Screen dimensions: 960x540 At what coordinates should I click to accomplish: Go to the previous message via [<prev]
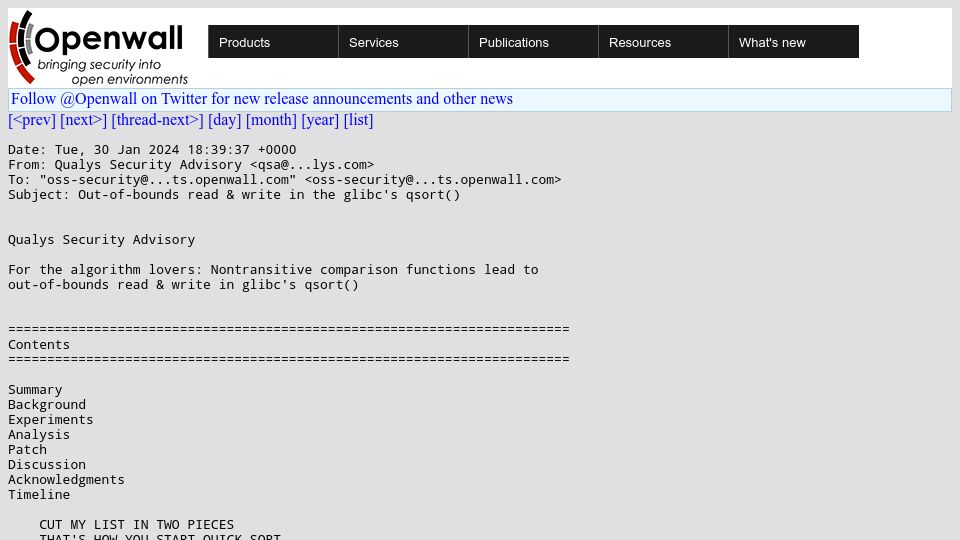coord(32,120)
